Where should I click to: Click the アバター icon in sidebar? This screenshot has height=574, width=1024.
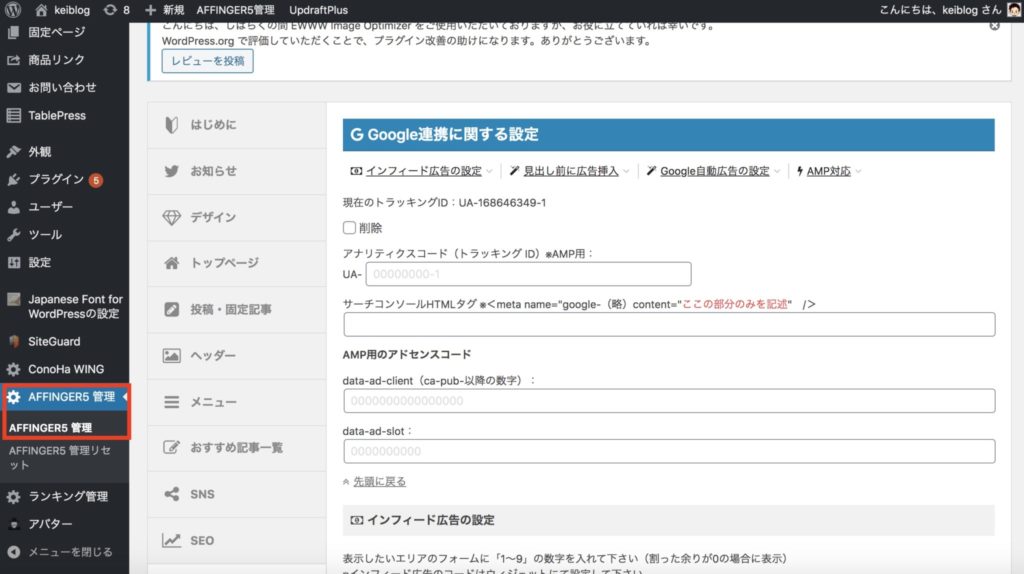click(x=14, y=524)
